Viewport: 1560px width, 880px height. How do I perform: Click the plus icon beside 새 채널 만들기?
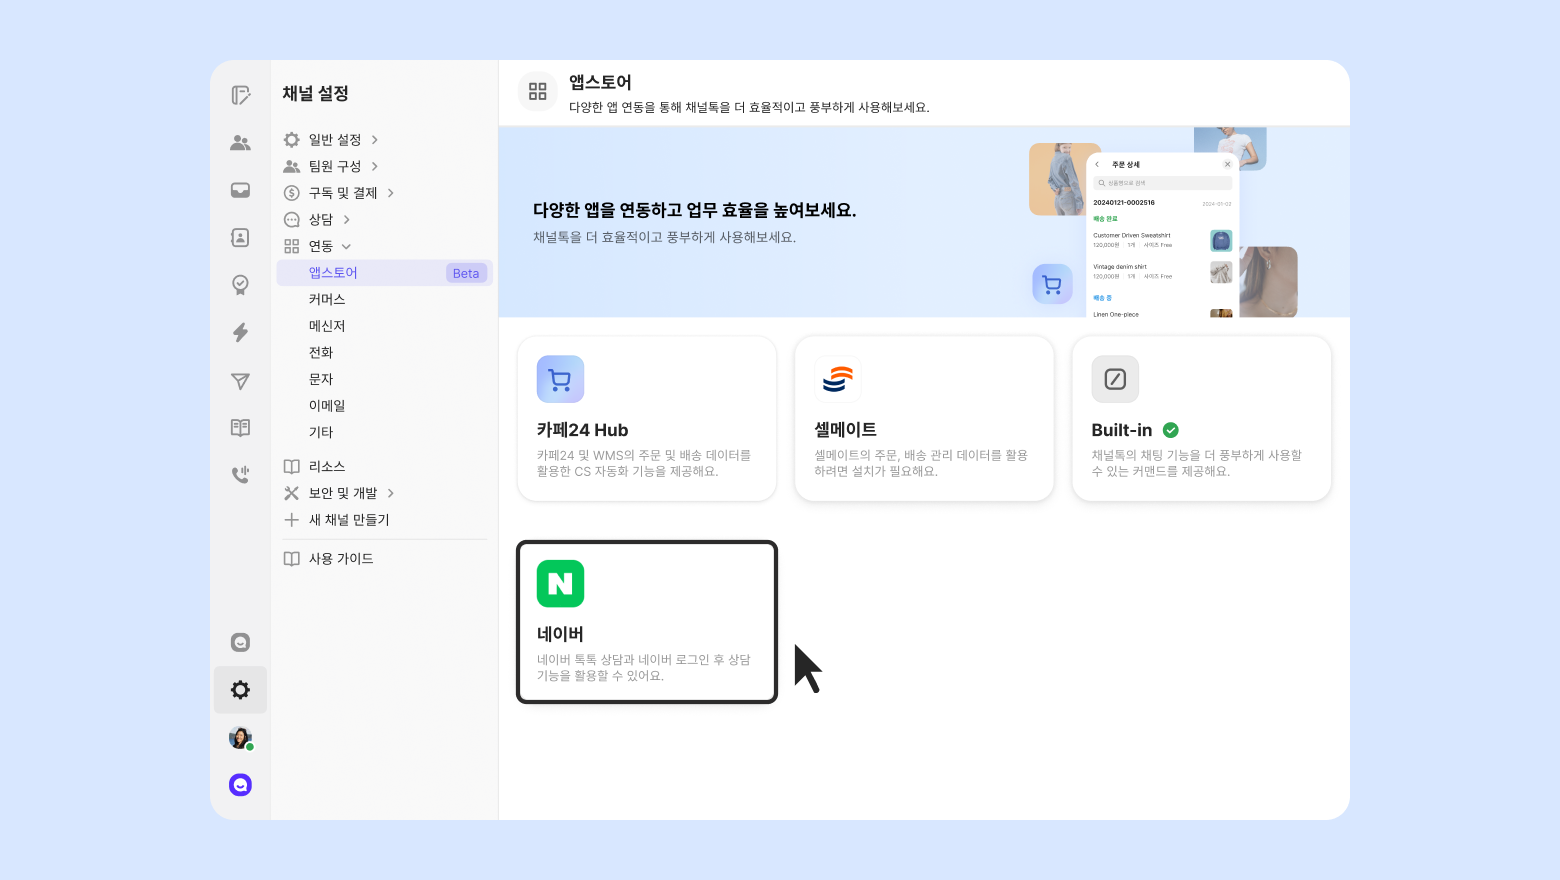[x=292, y=520]
